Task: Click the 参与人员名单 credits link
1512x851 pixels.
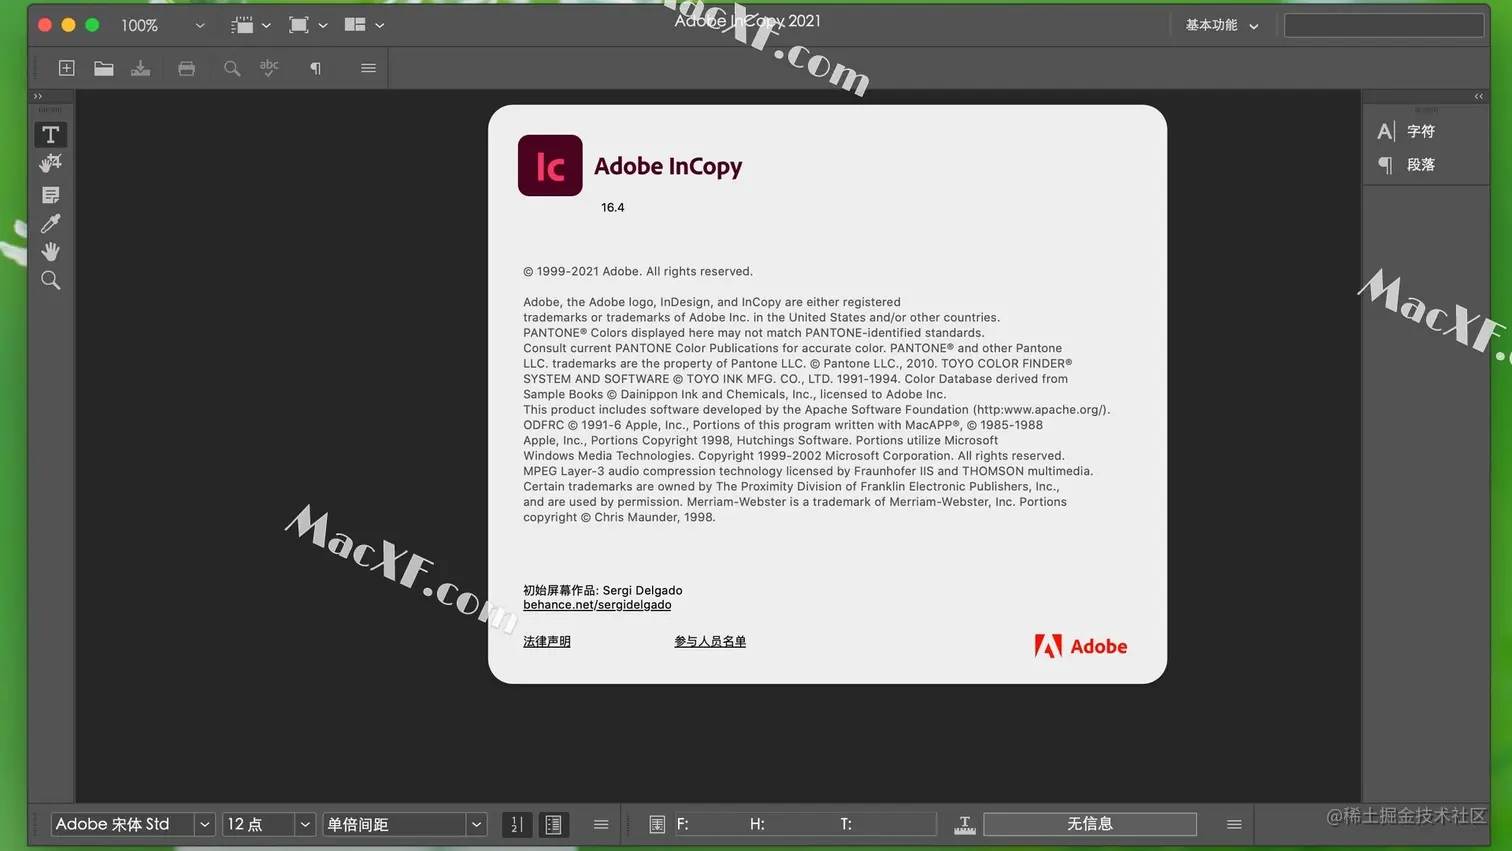Action: pos(710,642)
